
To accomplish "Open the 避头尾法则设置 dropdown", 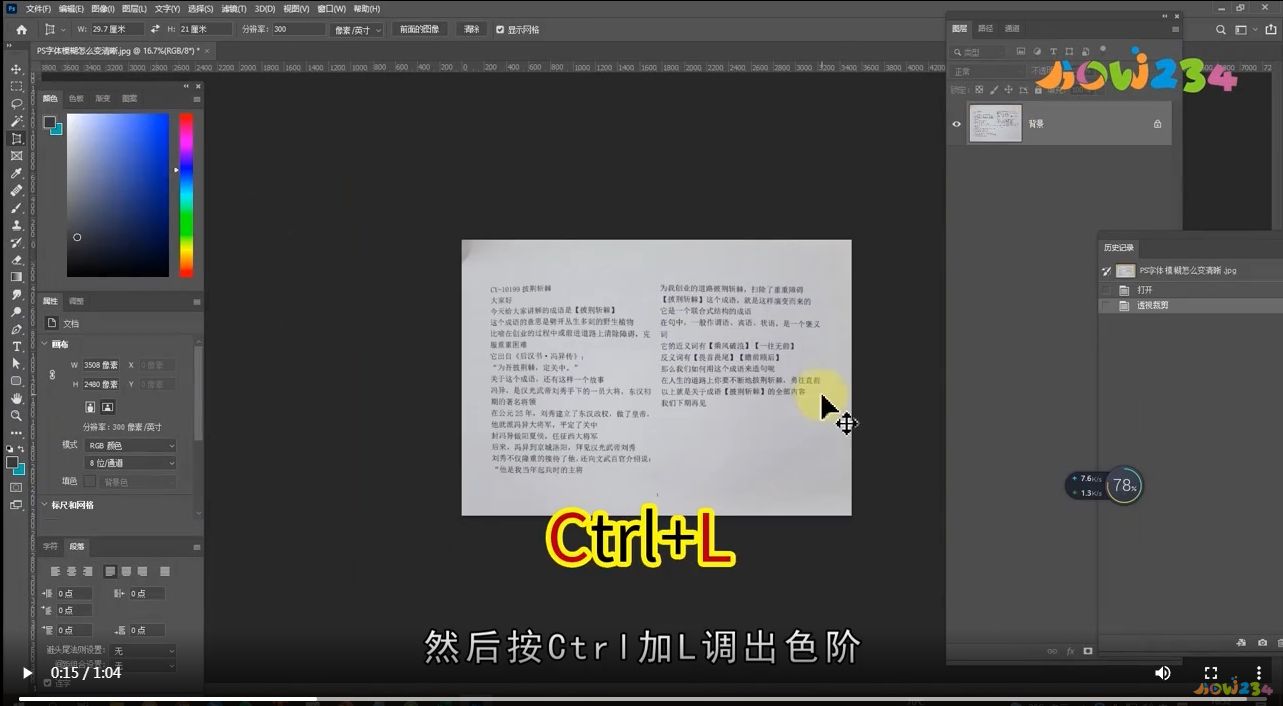I will pyautogui.click(x=143, y=650).
